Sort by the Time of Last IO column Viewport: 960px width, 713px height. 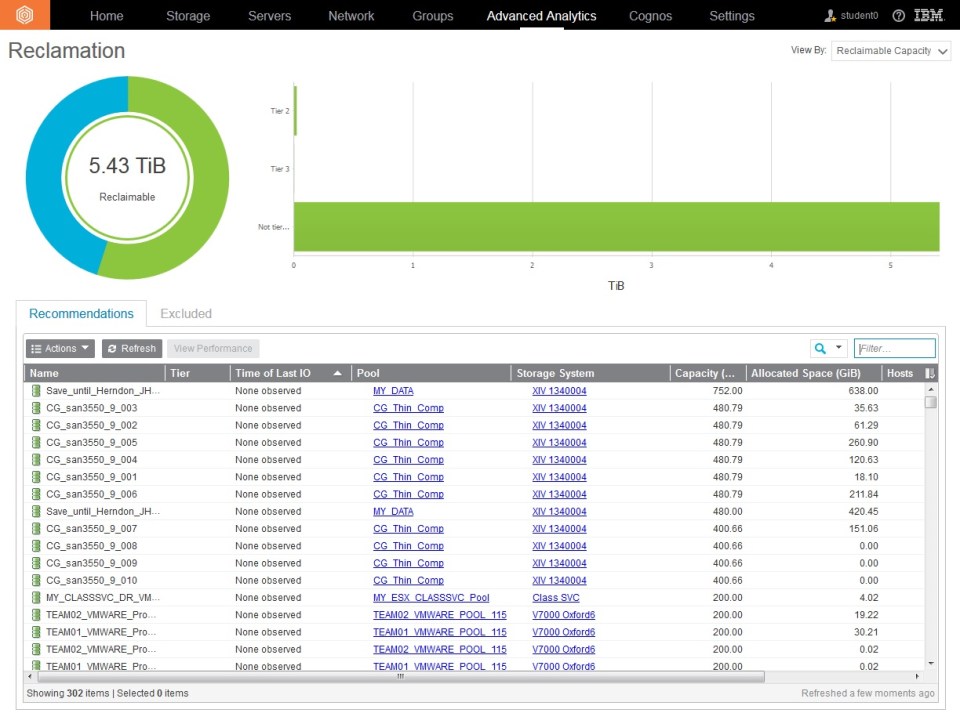(273, 373)
